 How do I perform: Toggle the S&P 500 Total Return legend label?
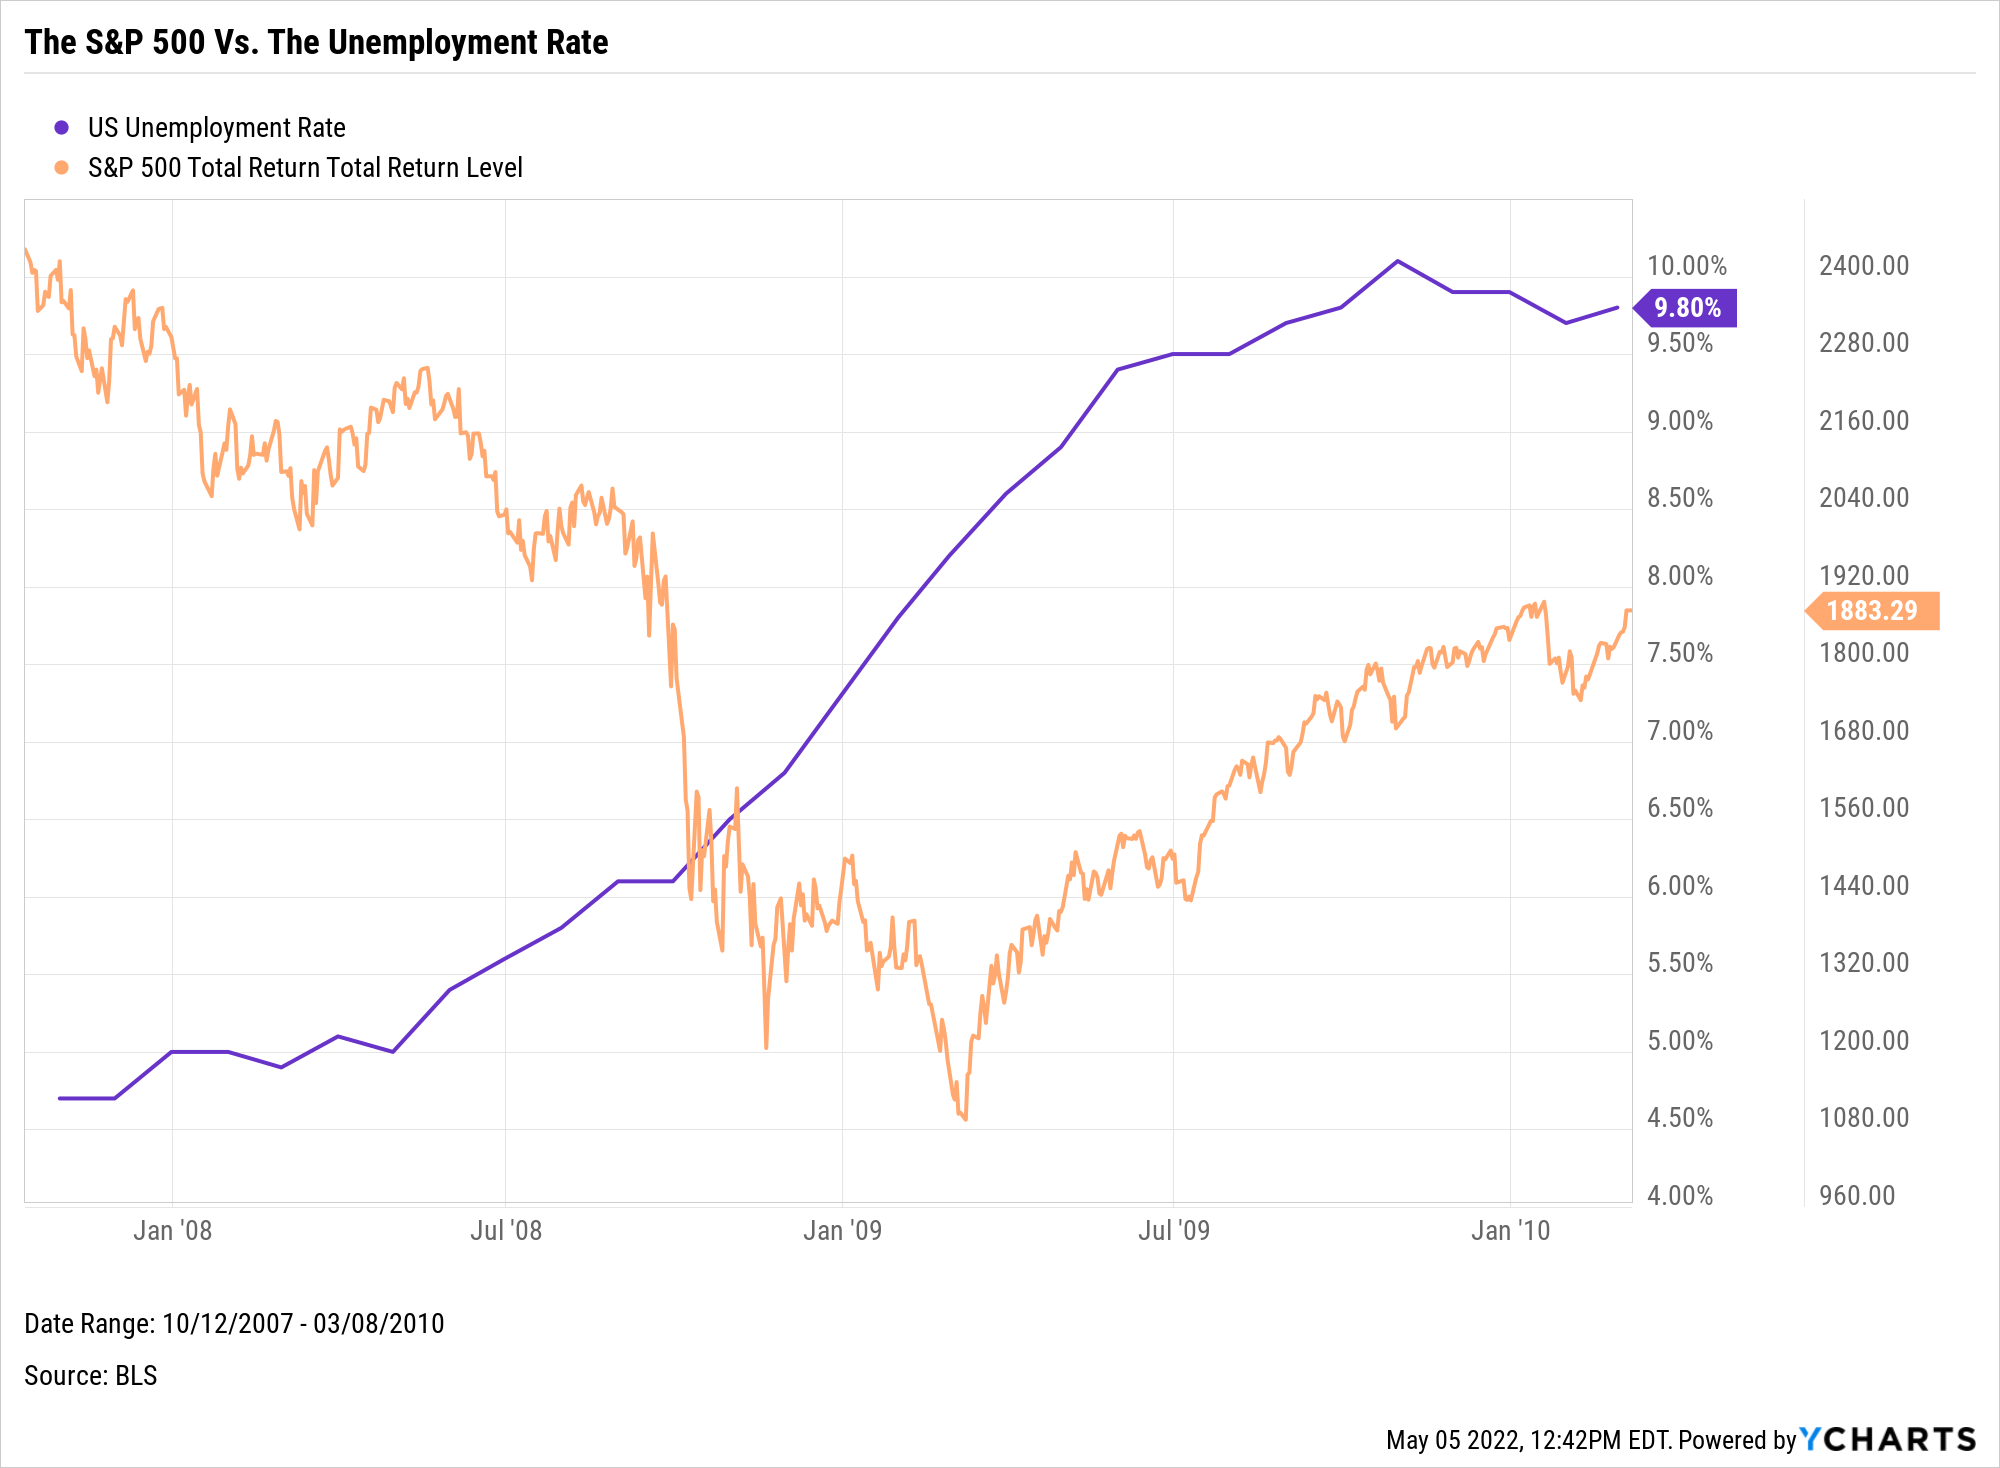coord(305,168)
